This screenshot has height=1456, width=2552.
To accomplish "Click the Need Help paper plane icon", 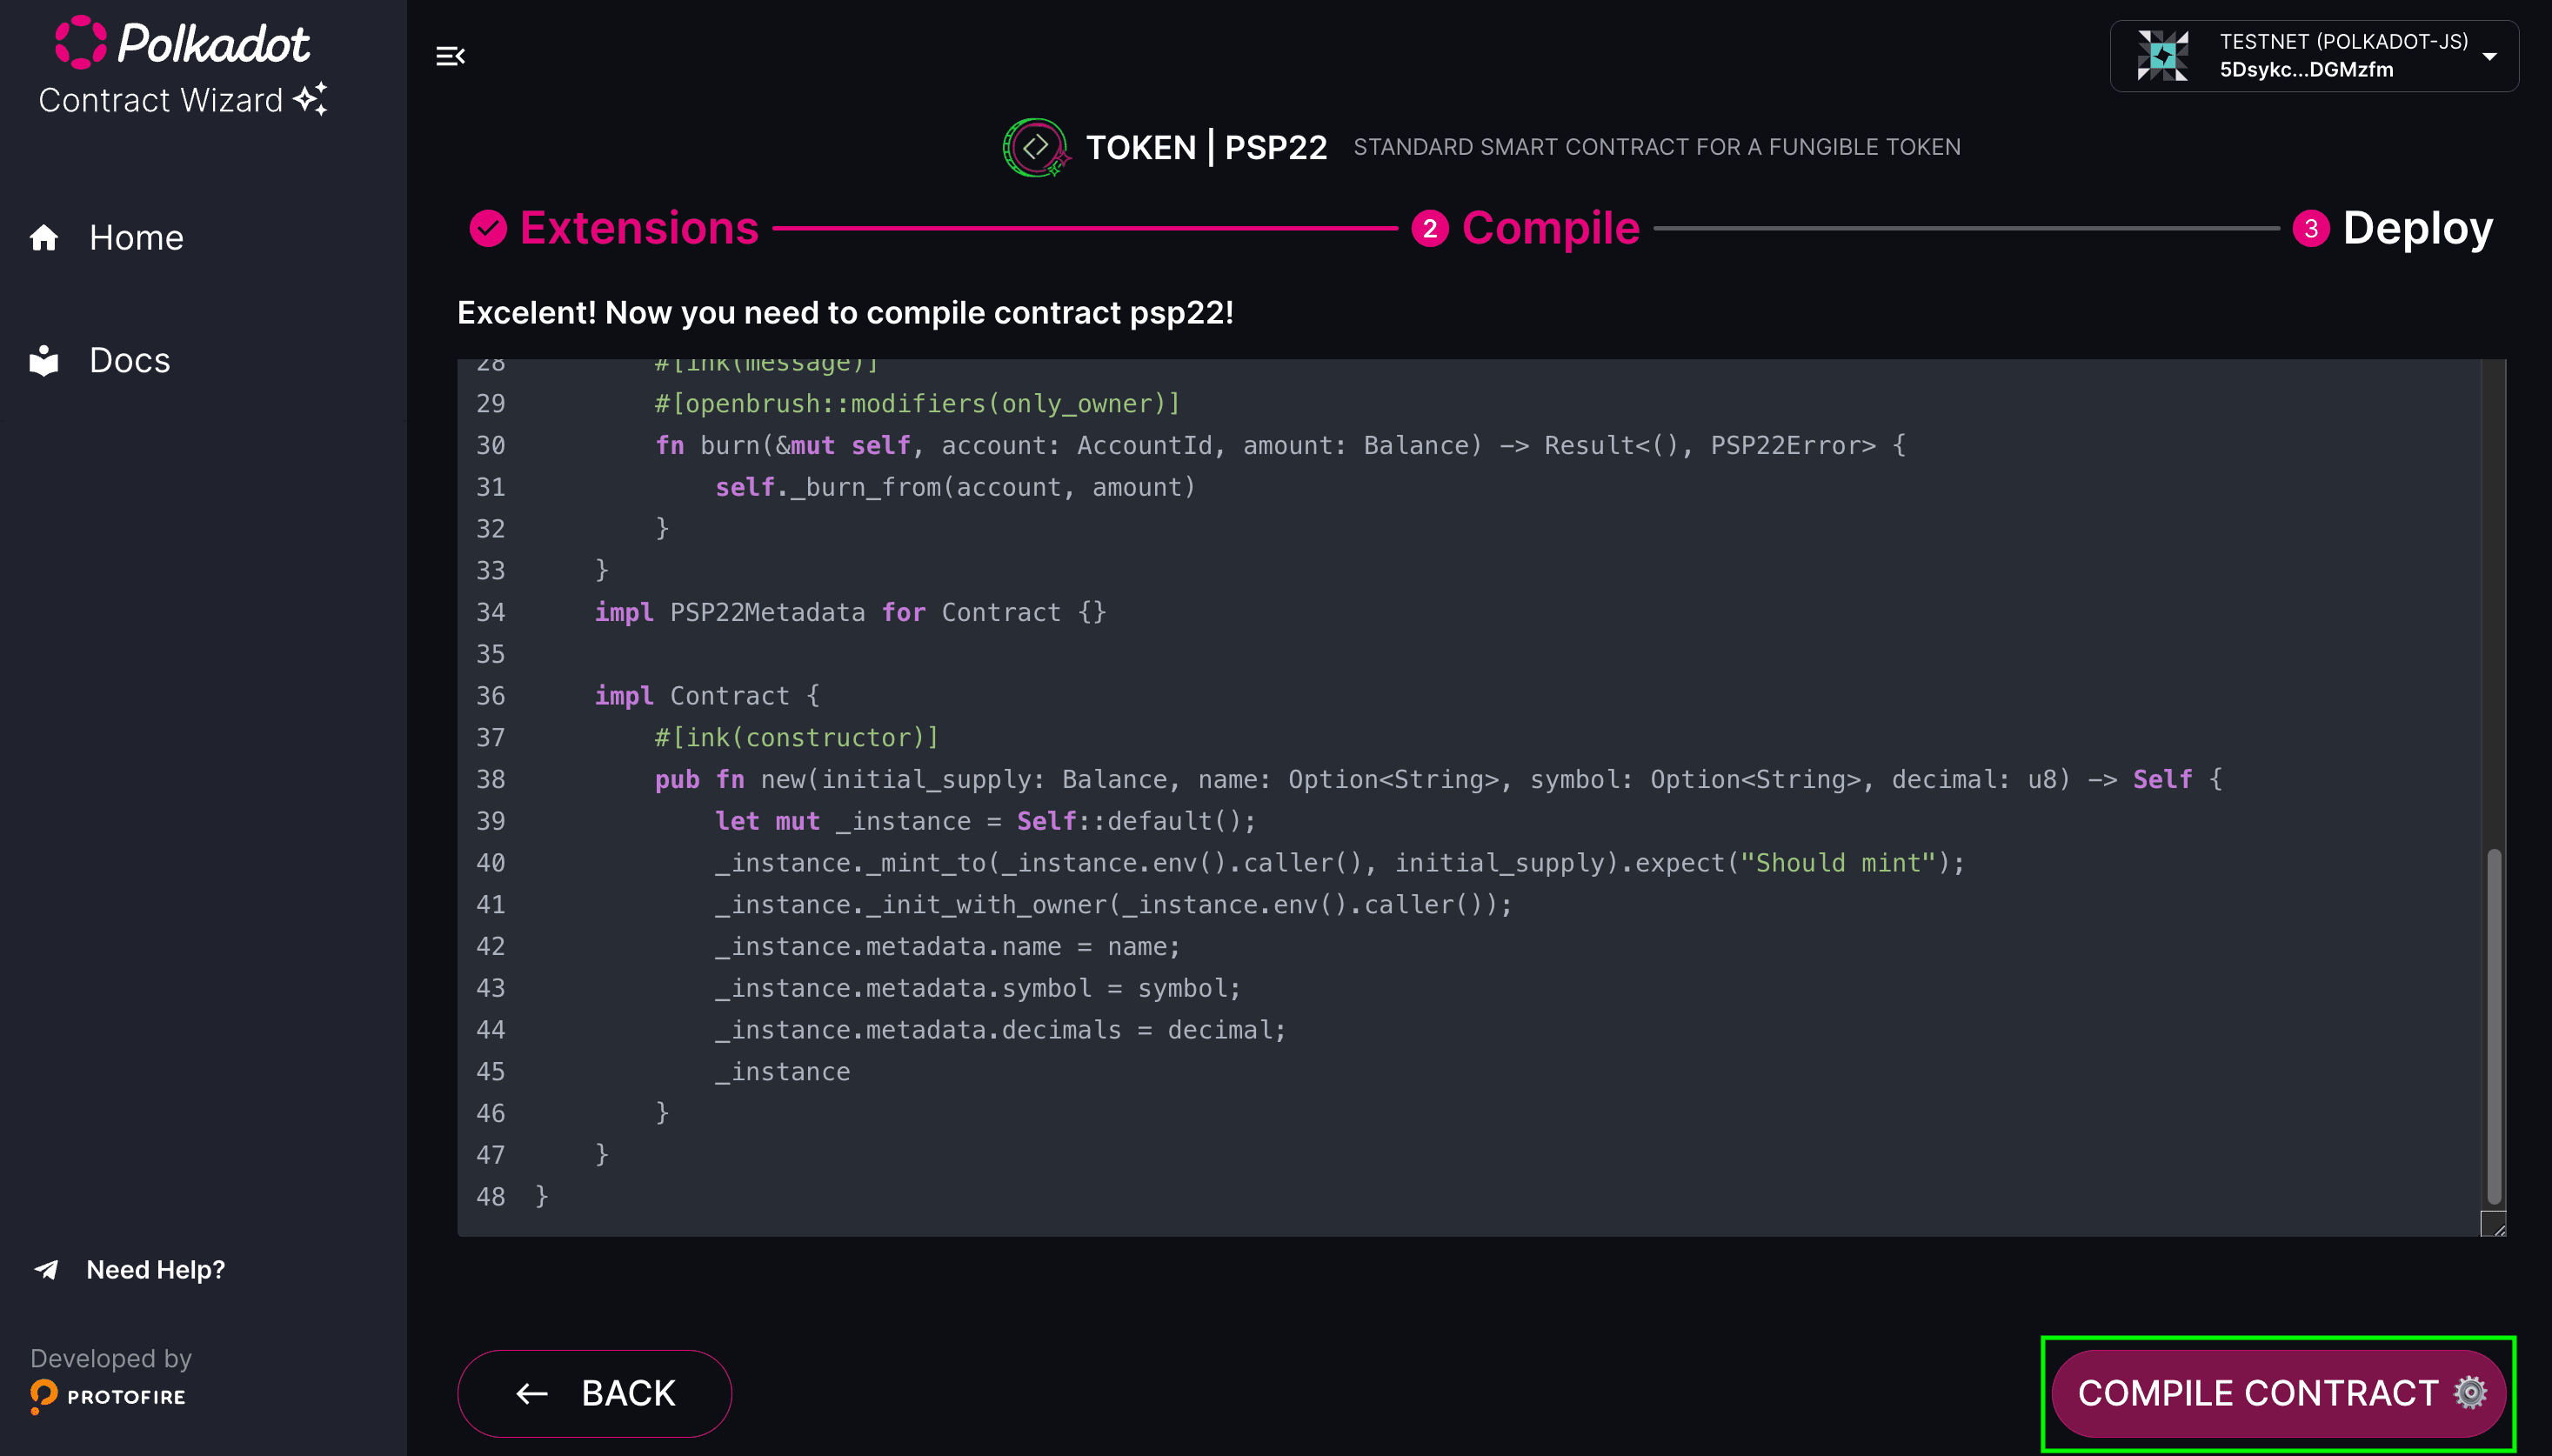I will coord(45,1270).
